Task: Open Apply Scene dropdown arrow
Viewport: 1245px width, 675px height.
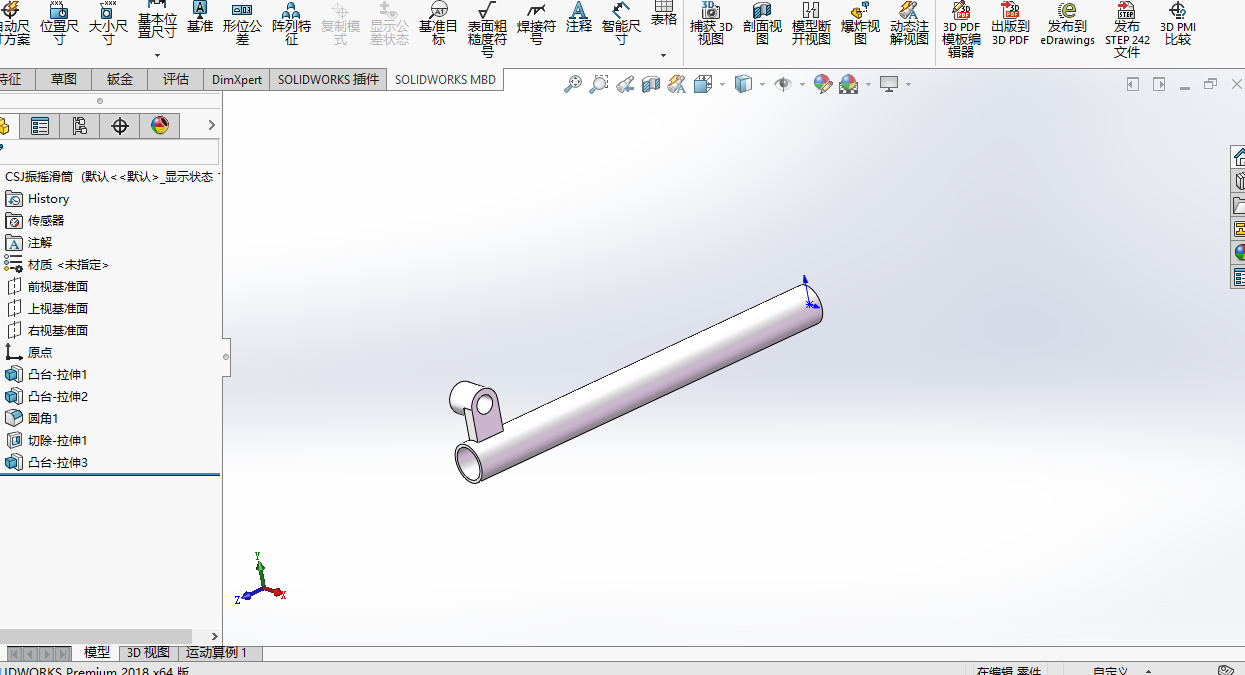Action: pyautogui.click(x=868, y=85)
